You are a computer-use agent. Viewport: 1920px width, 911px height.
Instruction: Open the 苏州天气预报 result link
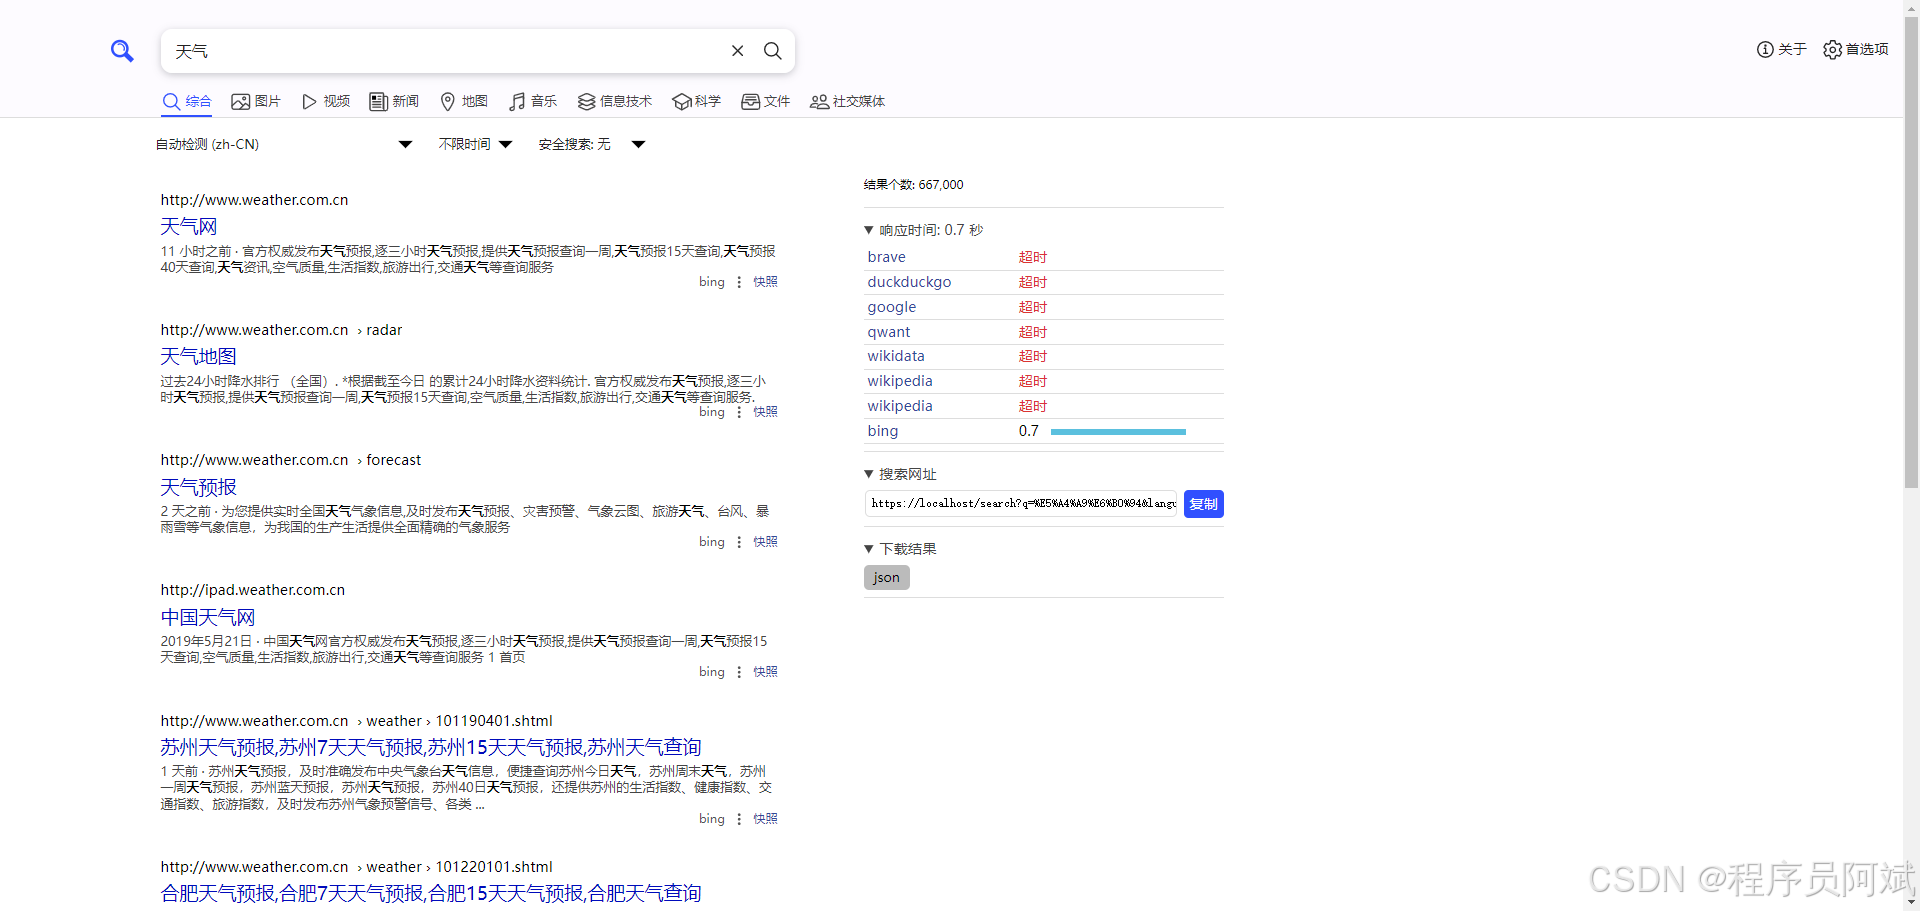pos(431,747)
